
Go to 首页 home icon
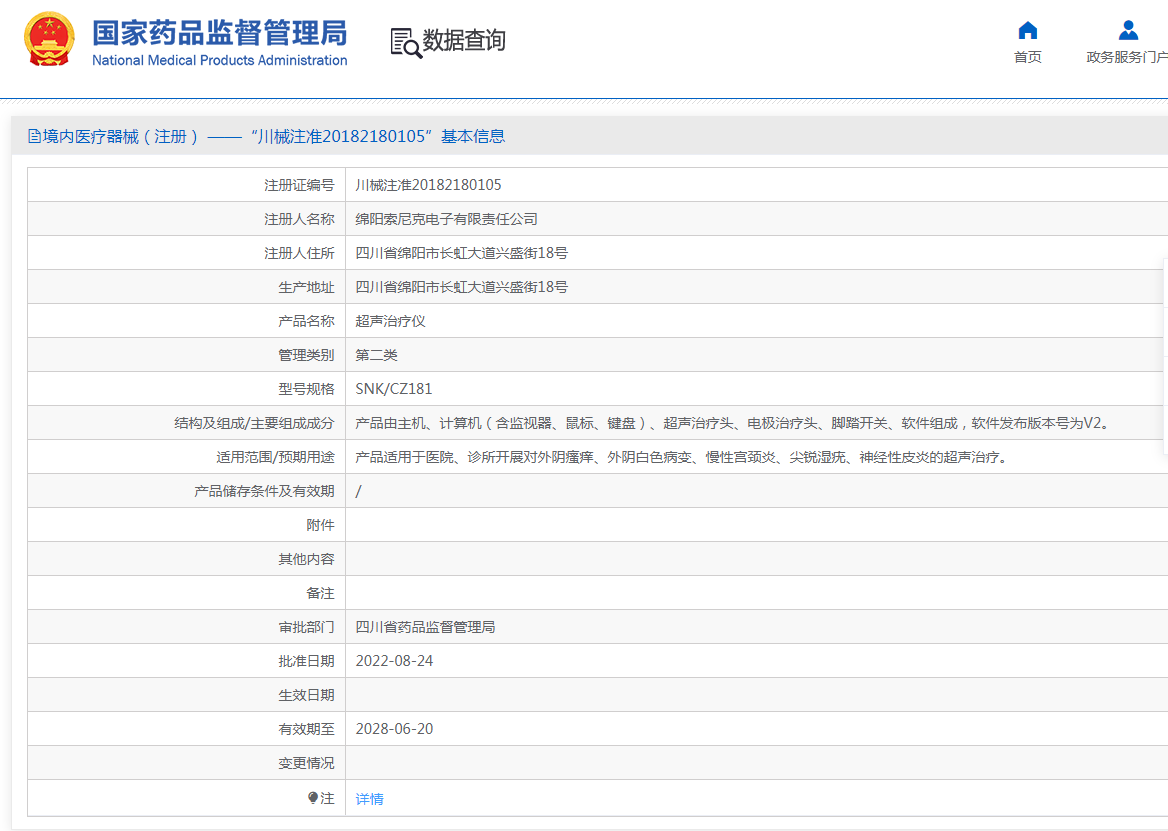[x=1027, y=31]
